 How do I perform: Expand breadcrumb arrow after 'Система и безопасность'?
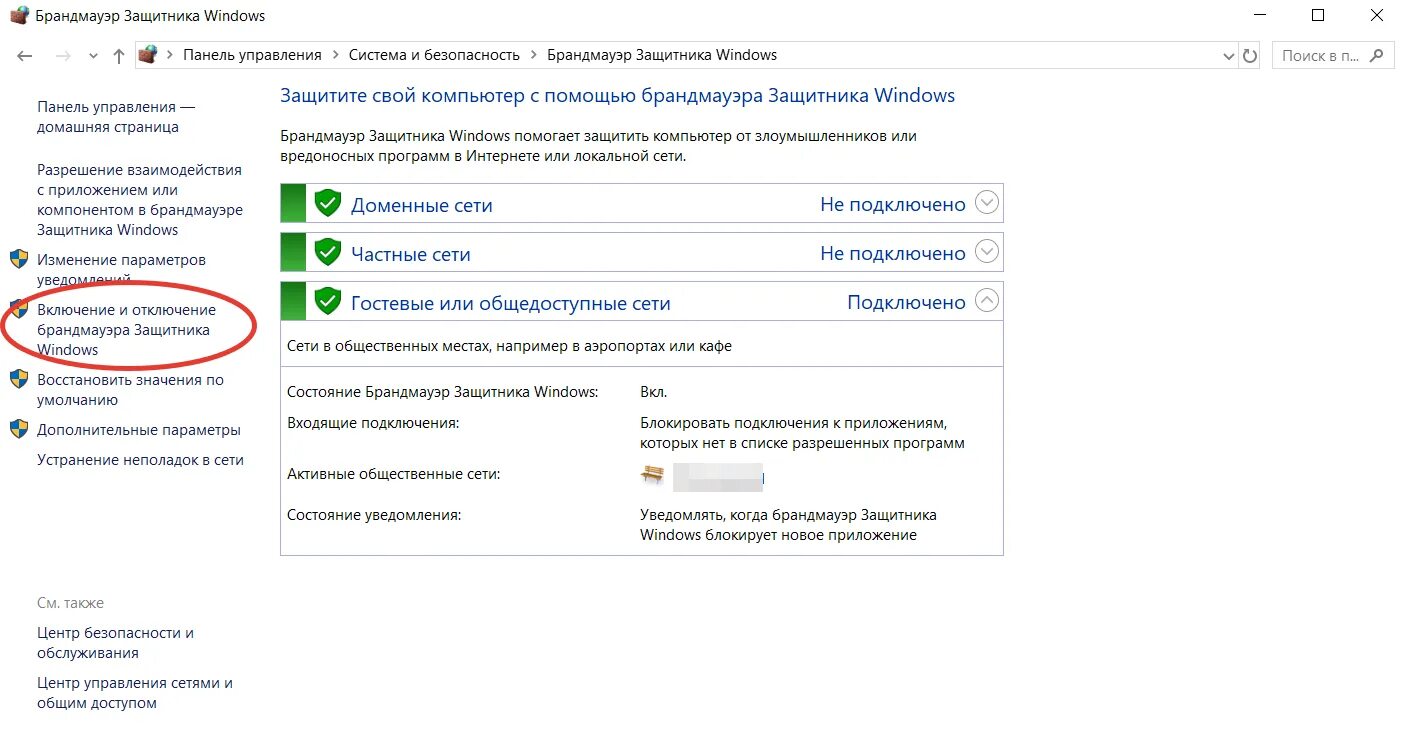coord(533,55)
